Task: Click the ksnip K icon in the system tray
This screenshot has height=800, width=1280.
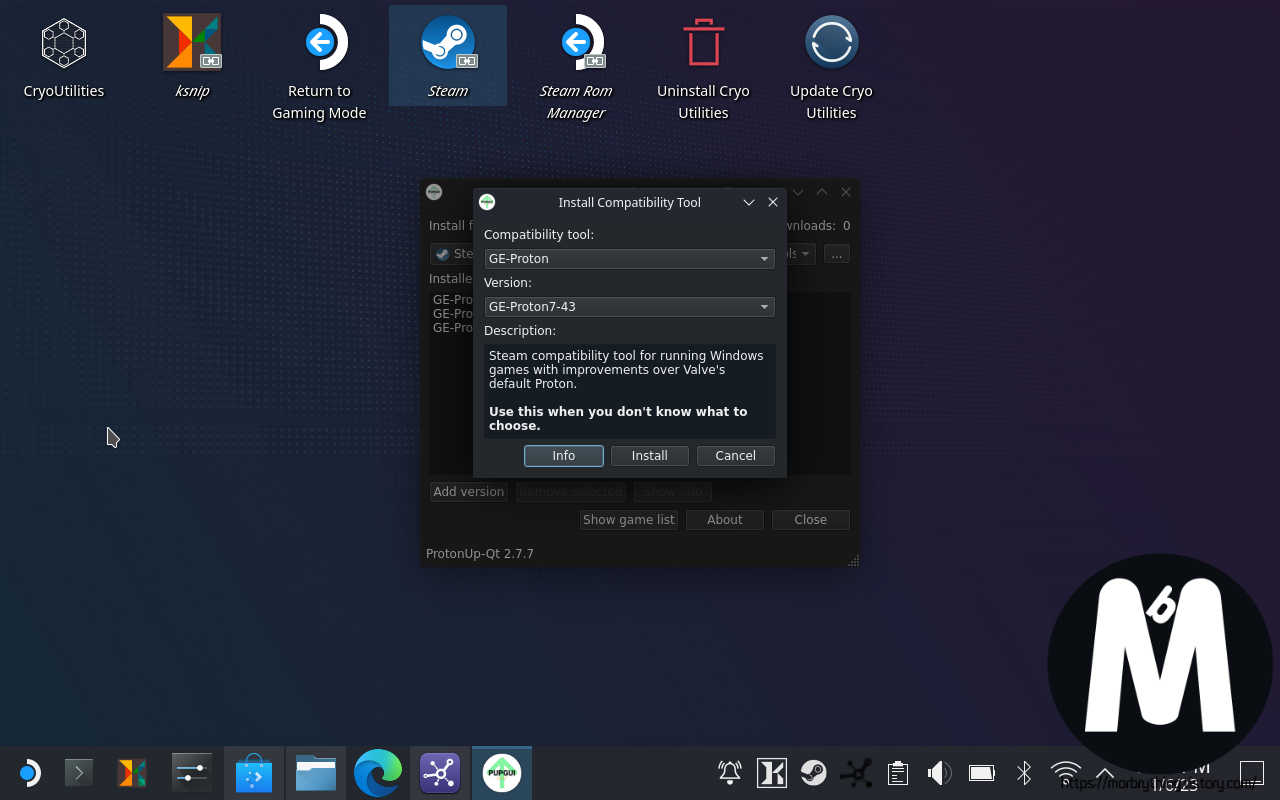Action: (x=772, y=773)
